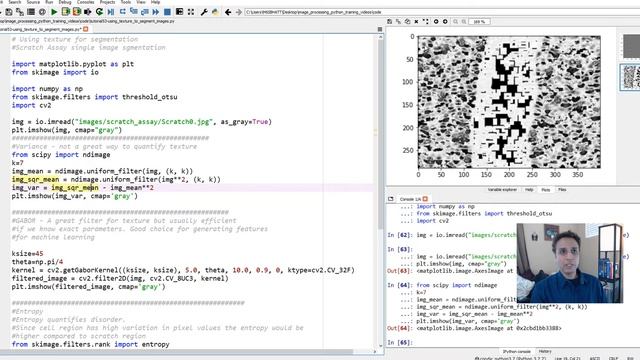The image size is (640, 360).
Task: Open the Source menu
Action: (x=33, y=2)
